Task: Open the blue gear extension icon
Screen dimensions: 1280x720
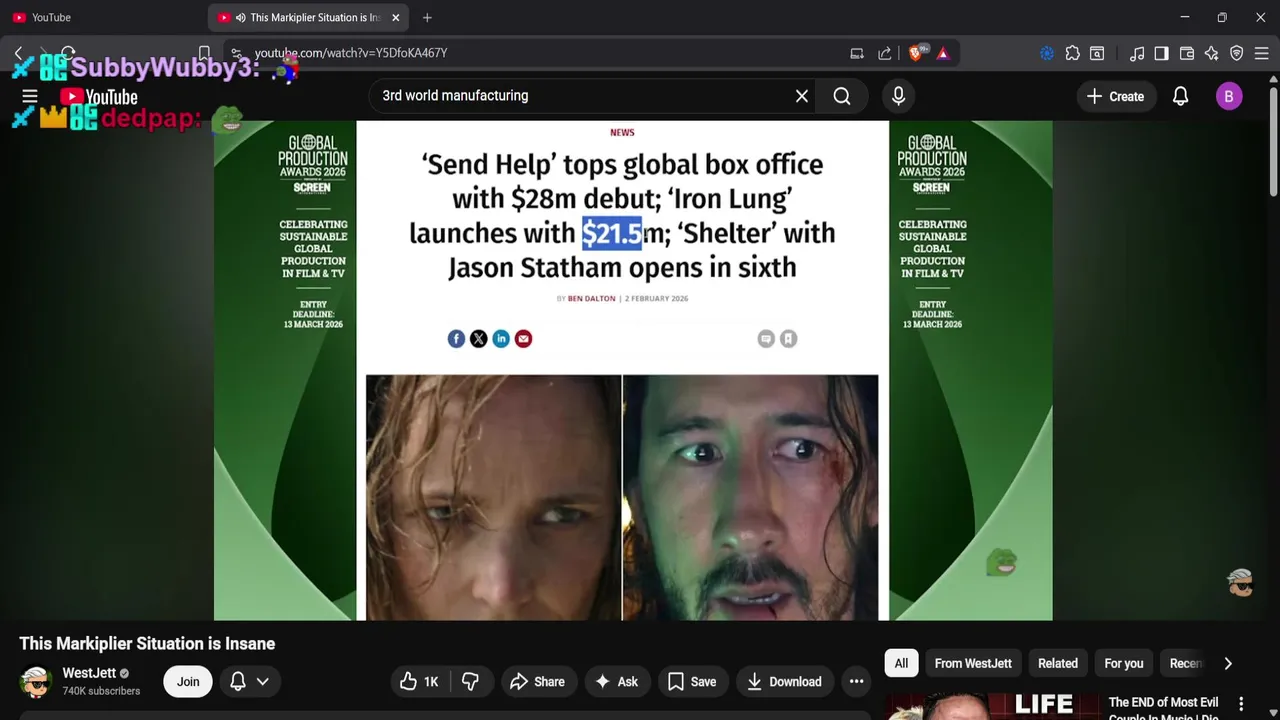Action: pos(1047,53)
